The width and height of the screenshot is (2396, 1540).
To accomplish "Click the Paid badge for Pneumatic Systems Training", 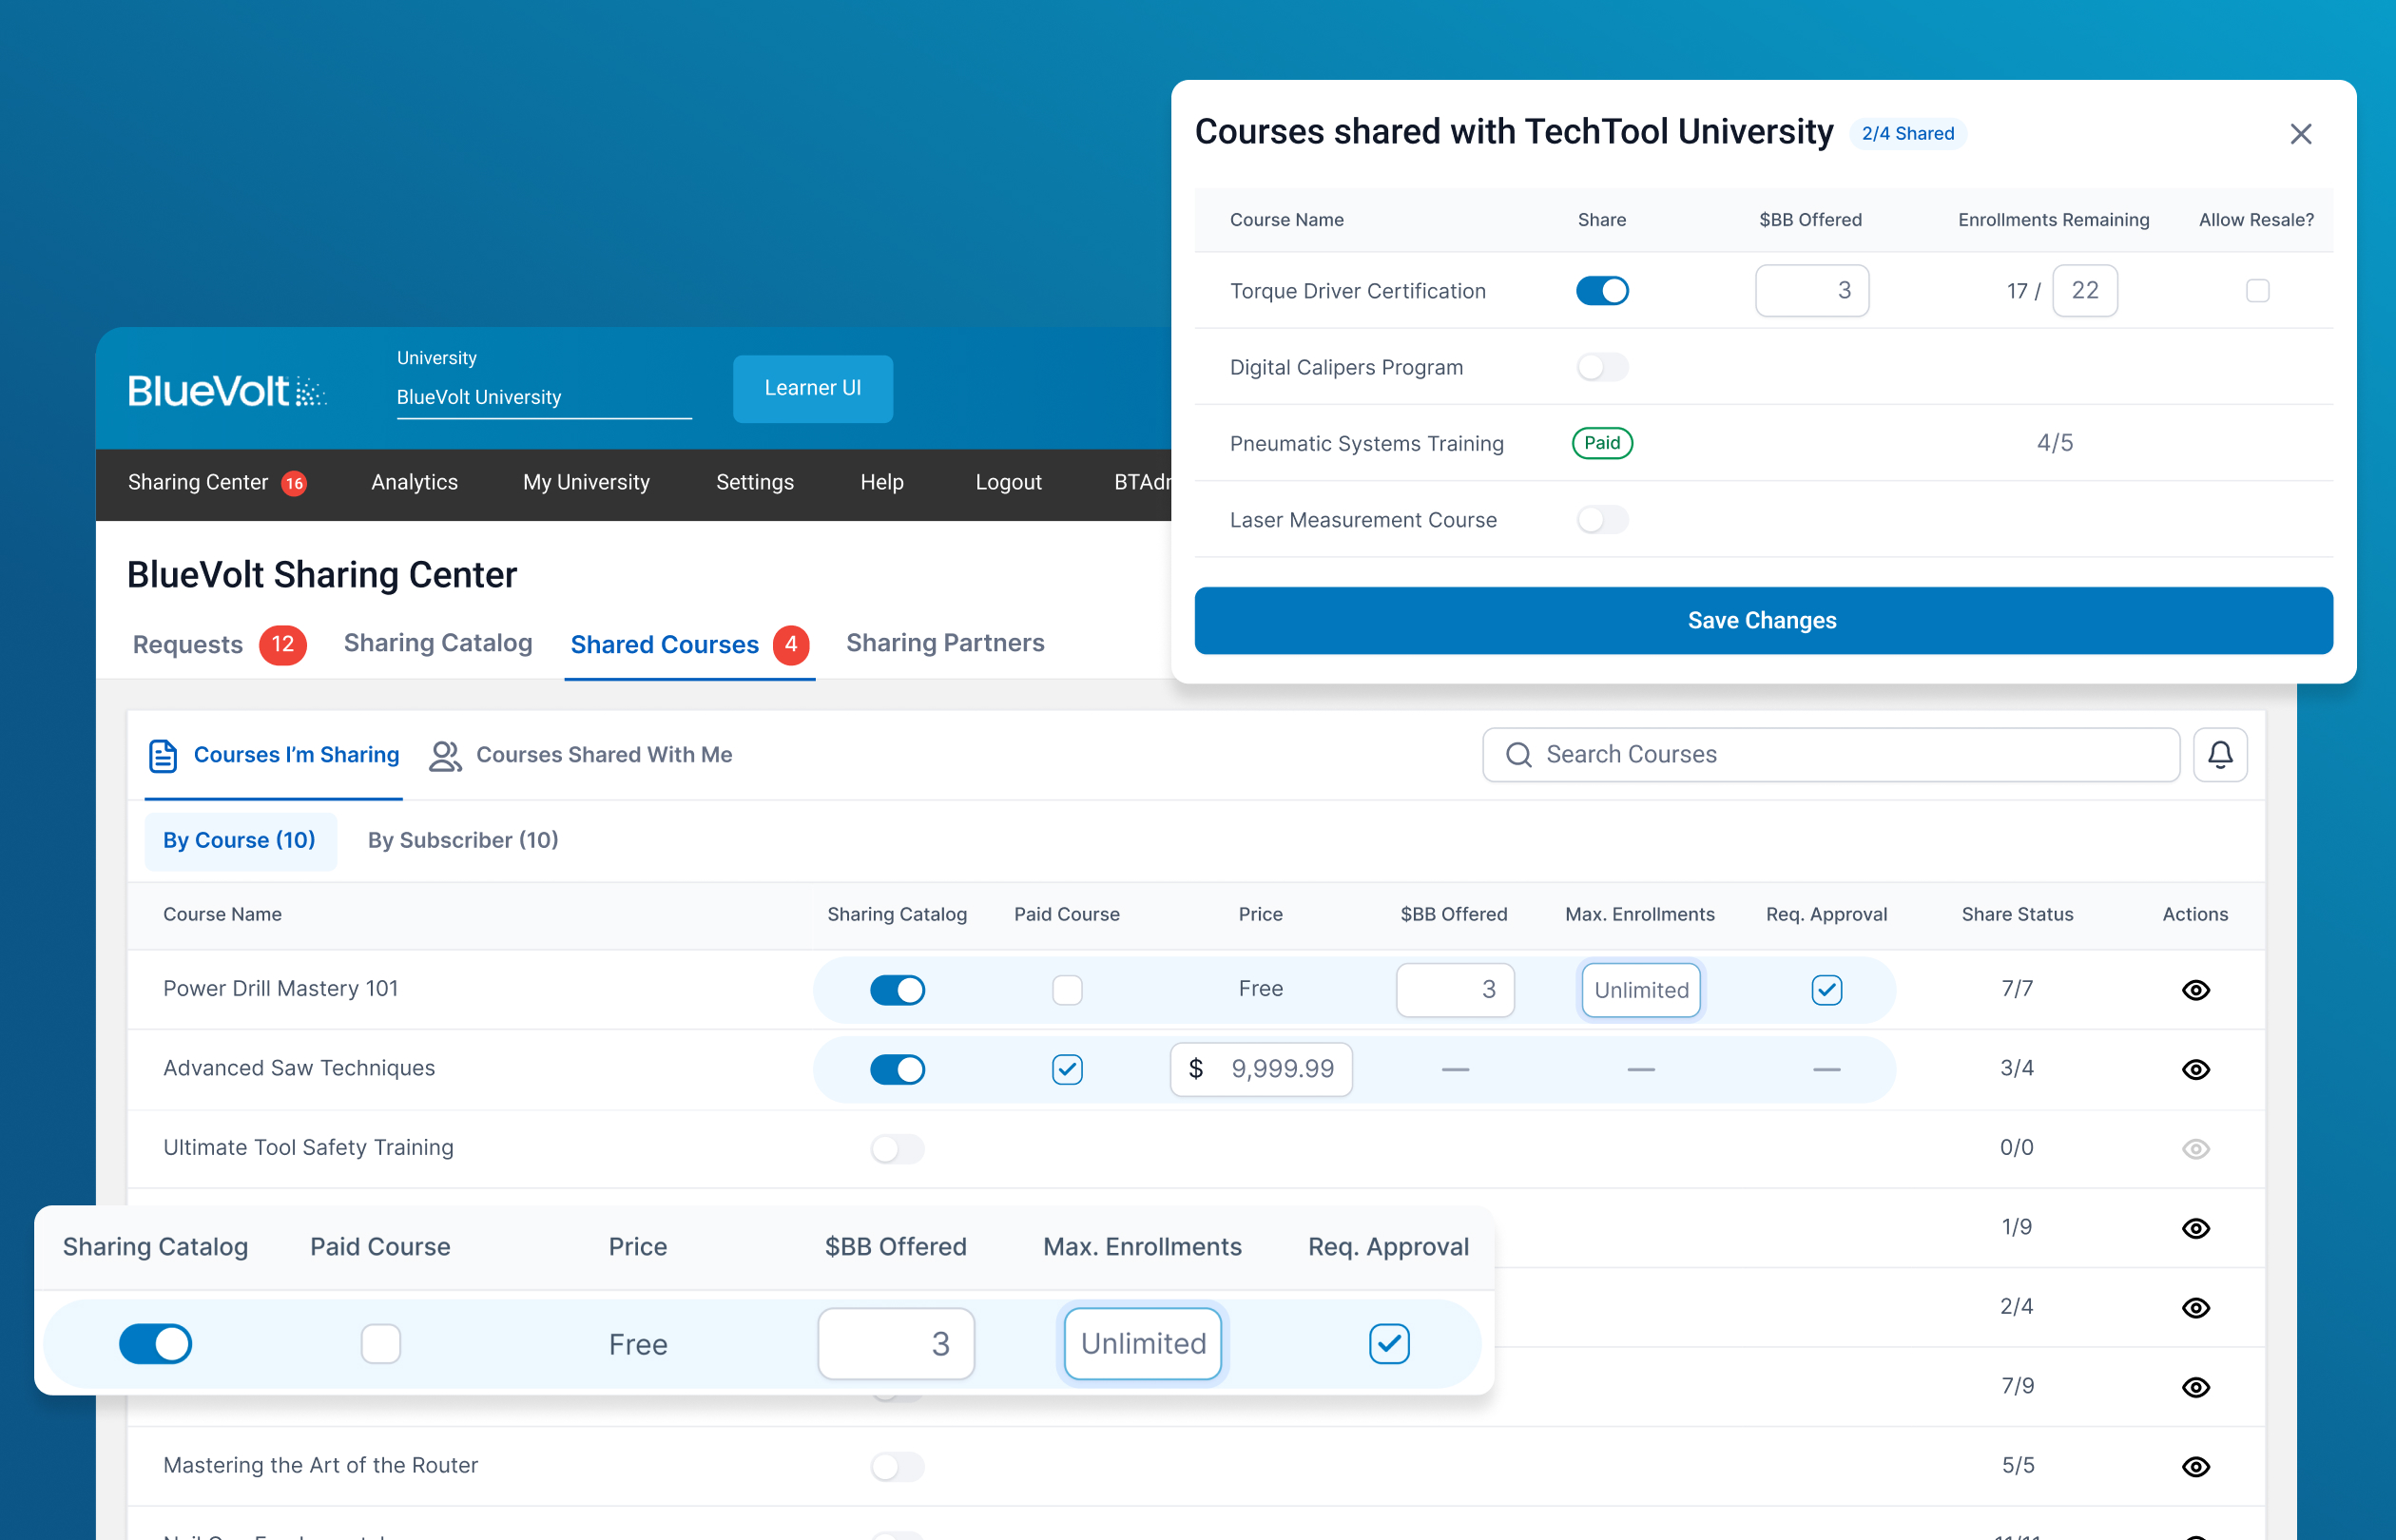I will point(1602,443).
